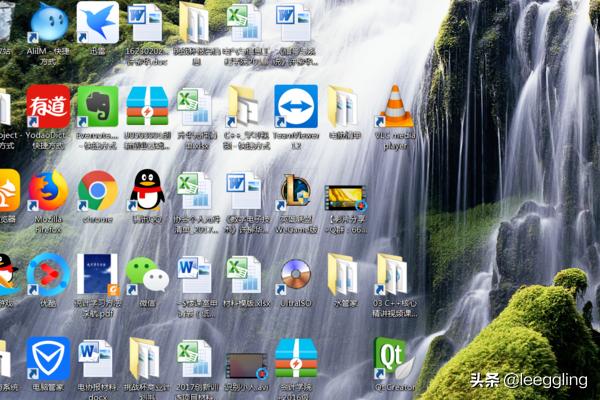Launch Youdao Dict (有道) shortcut
The width and height of the screenshot is (600, 400).
tap(48, 106)
